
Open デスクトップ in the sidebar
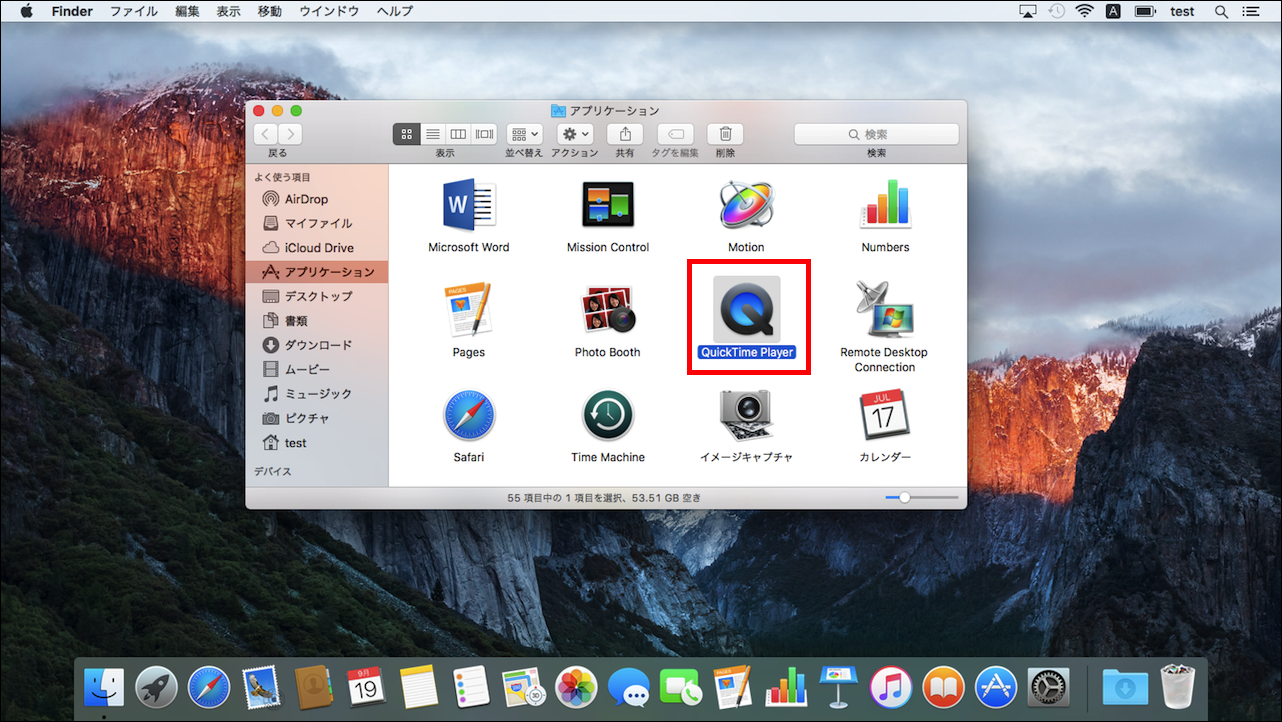pos(317,296)
